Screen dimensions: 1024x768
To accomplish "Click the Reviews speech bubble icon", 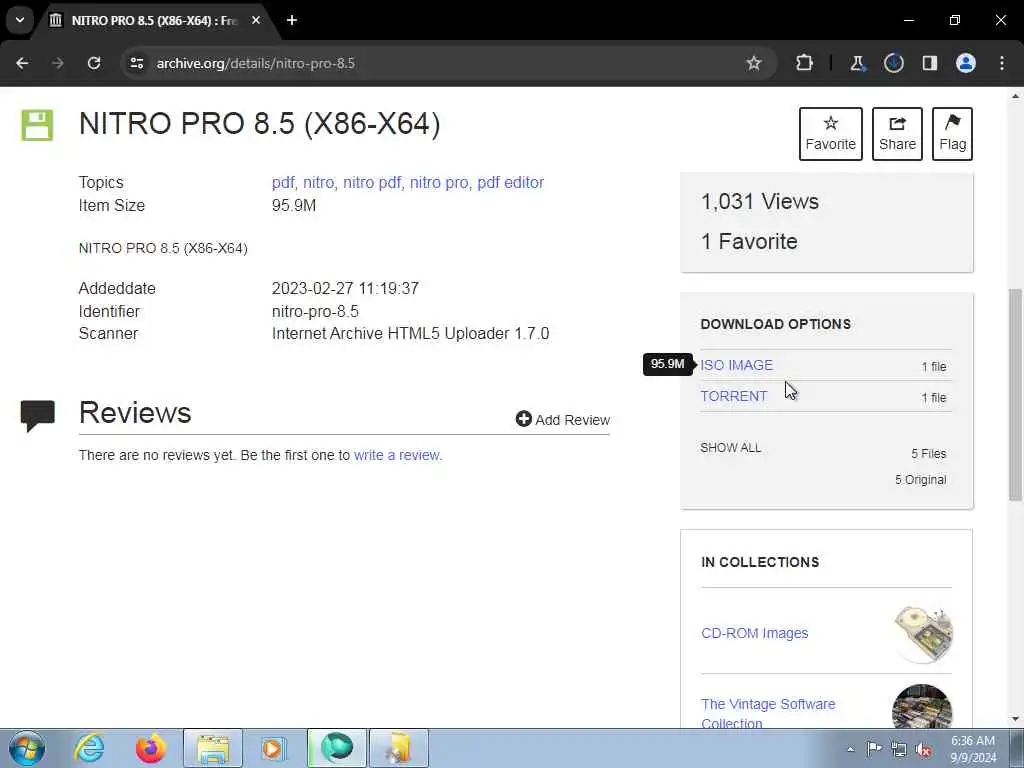I will (37, 416).
